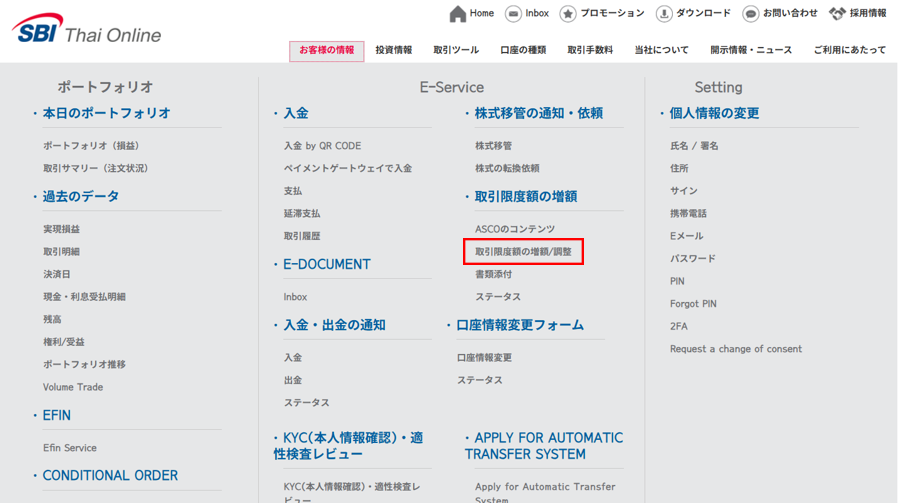The width and height of the screenshot is (899, 503).
Task: Open 携帯電話 setting
Action: coord(689,213)
